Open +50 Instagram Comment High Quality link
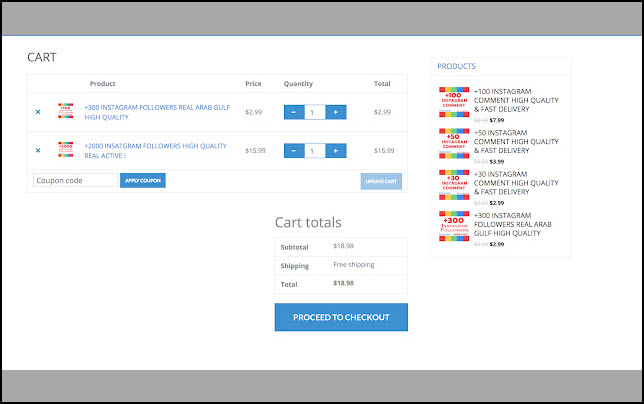The image size is (644, 404). coord(516,142)
